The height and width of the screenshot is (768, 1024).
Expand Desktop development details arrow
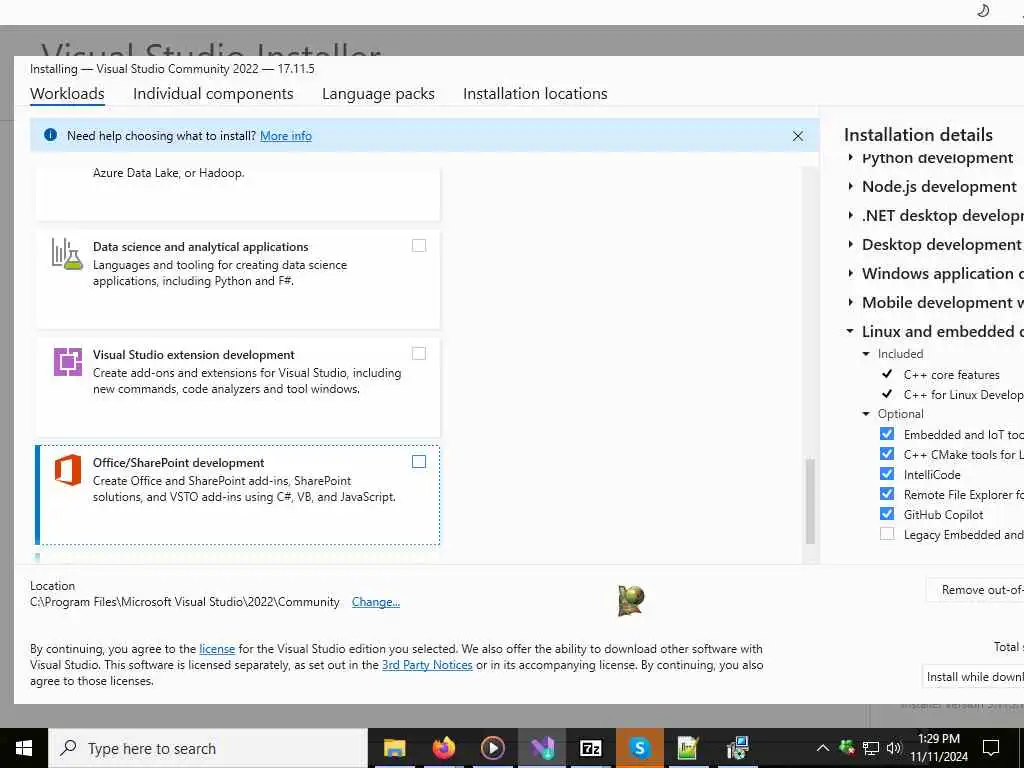tap(850, 244)
